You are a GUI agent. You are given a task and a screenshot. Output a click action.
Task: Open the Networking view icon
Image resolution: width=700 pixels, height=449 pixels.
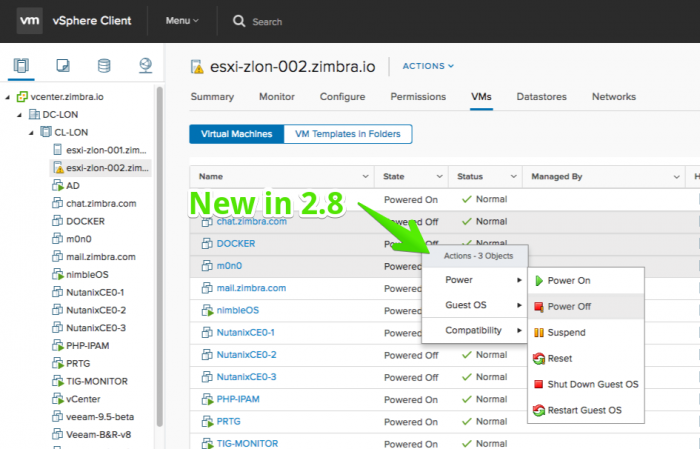pyautogui.click(x=146, y=66)
